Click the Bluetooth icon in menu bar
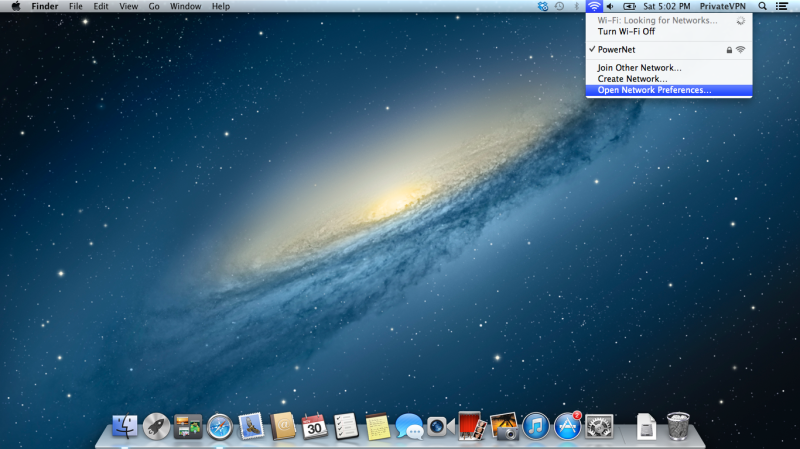The width and height of the screenshot is (800, 449). [576, 6]
